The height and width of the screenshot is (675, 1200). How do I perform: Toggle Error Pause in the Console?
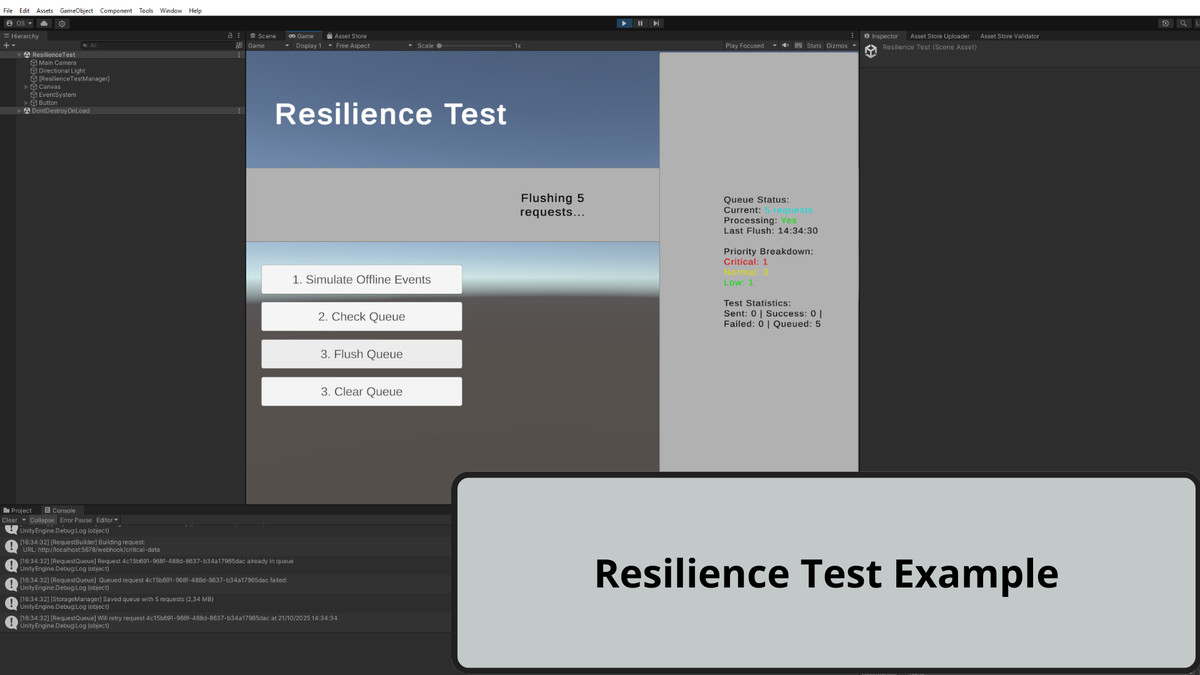pos(75,520)
